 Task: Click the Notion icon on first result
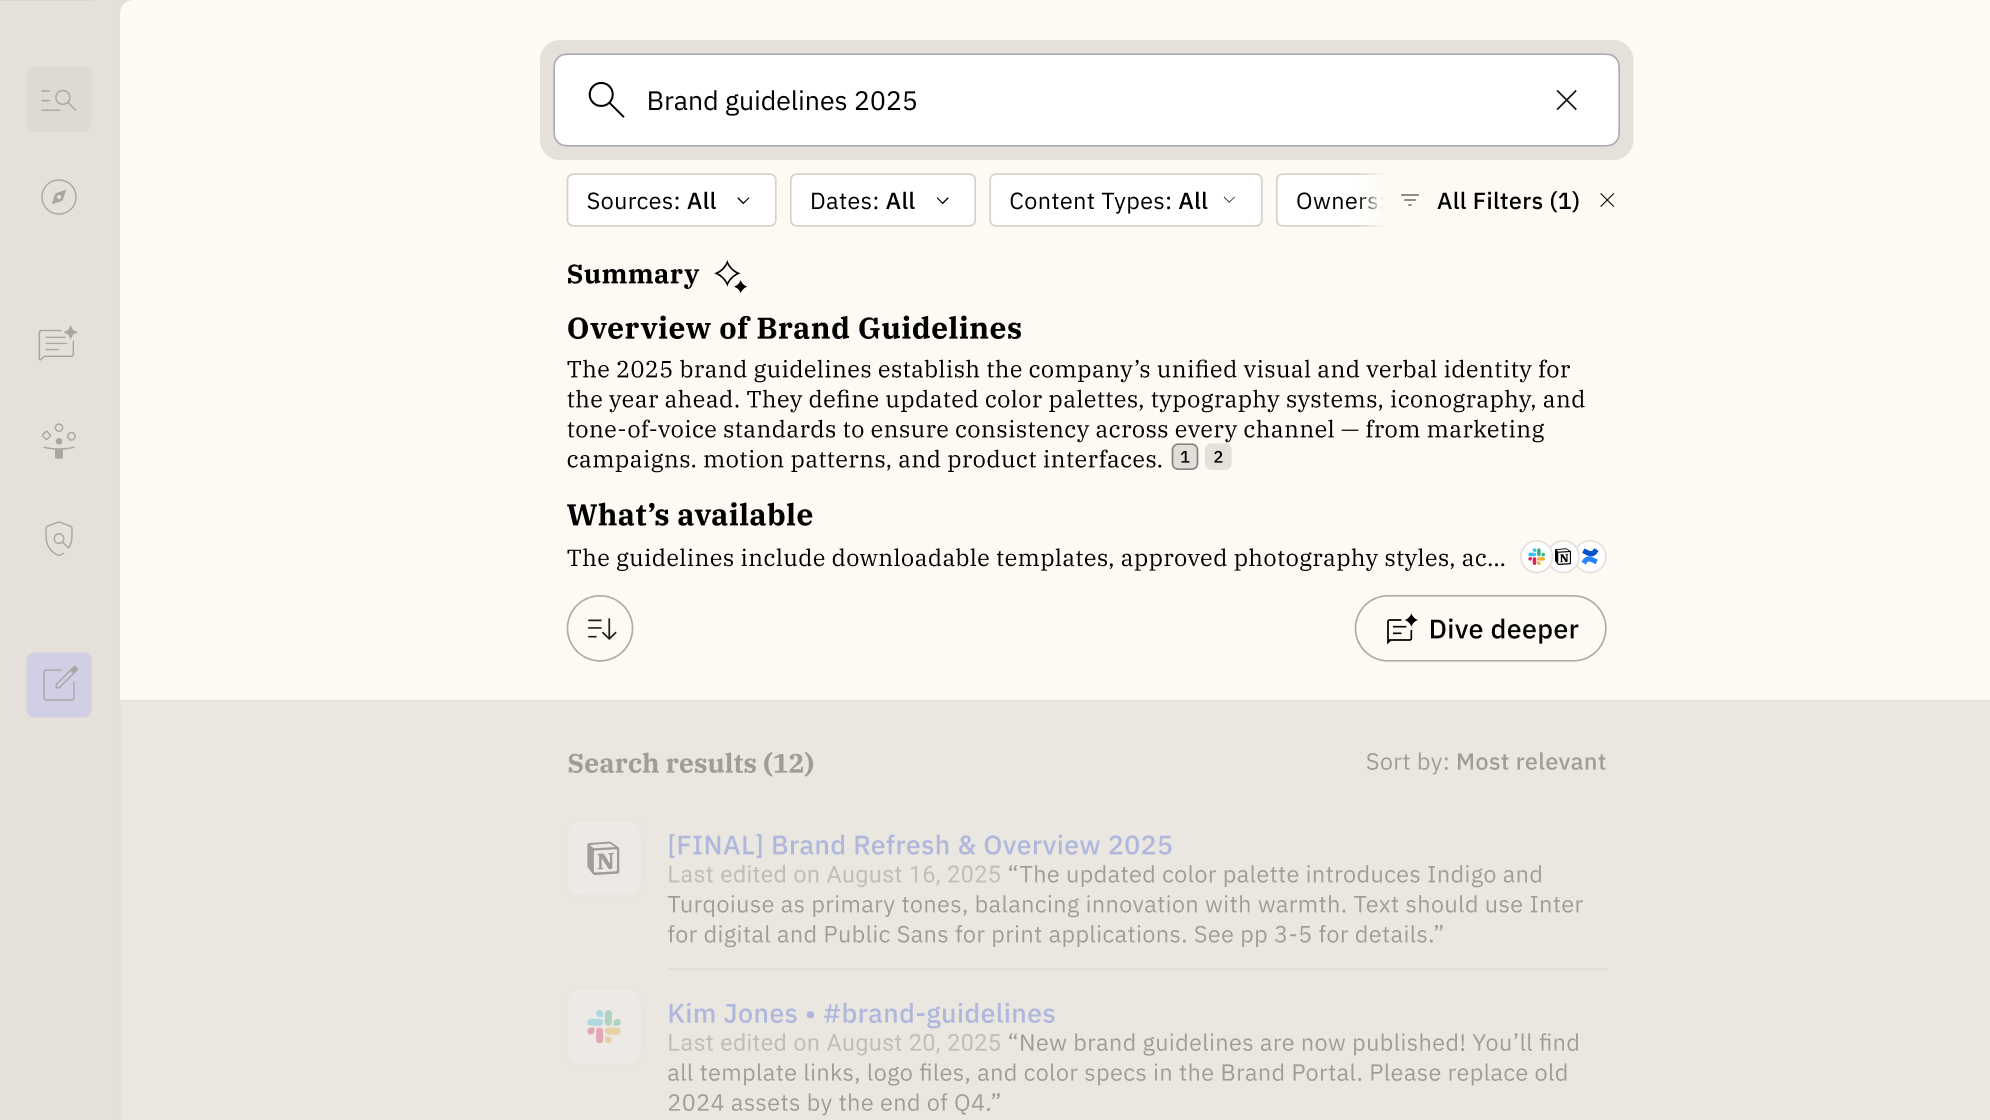(x=604, y=859)
